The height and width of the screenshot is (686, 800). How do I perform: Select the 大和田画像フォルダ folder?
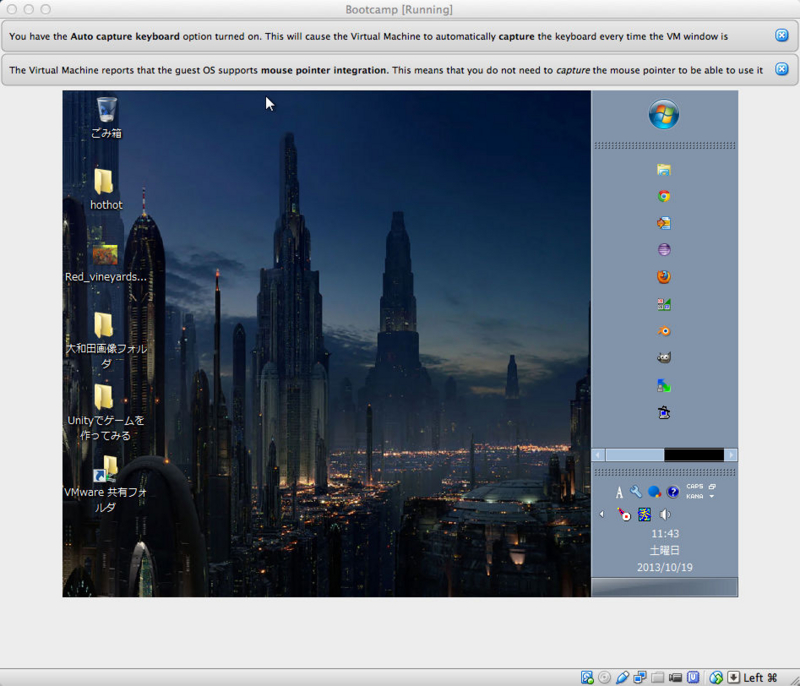pyautogui.click(x=106, y=341)
